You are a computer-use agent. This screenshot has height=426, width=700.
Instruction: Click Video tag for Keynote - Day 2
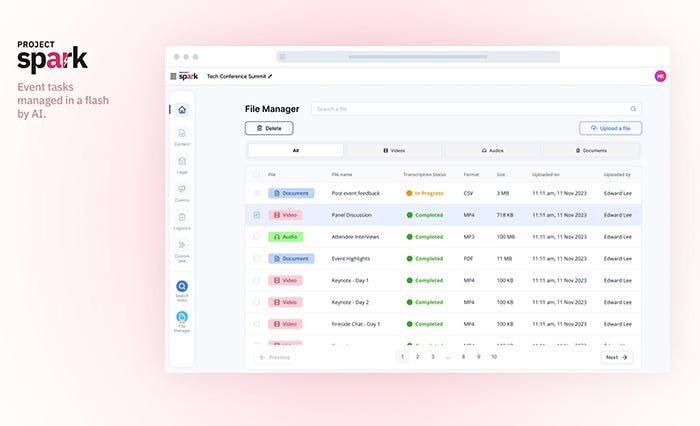click(x=285, y=302)
